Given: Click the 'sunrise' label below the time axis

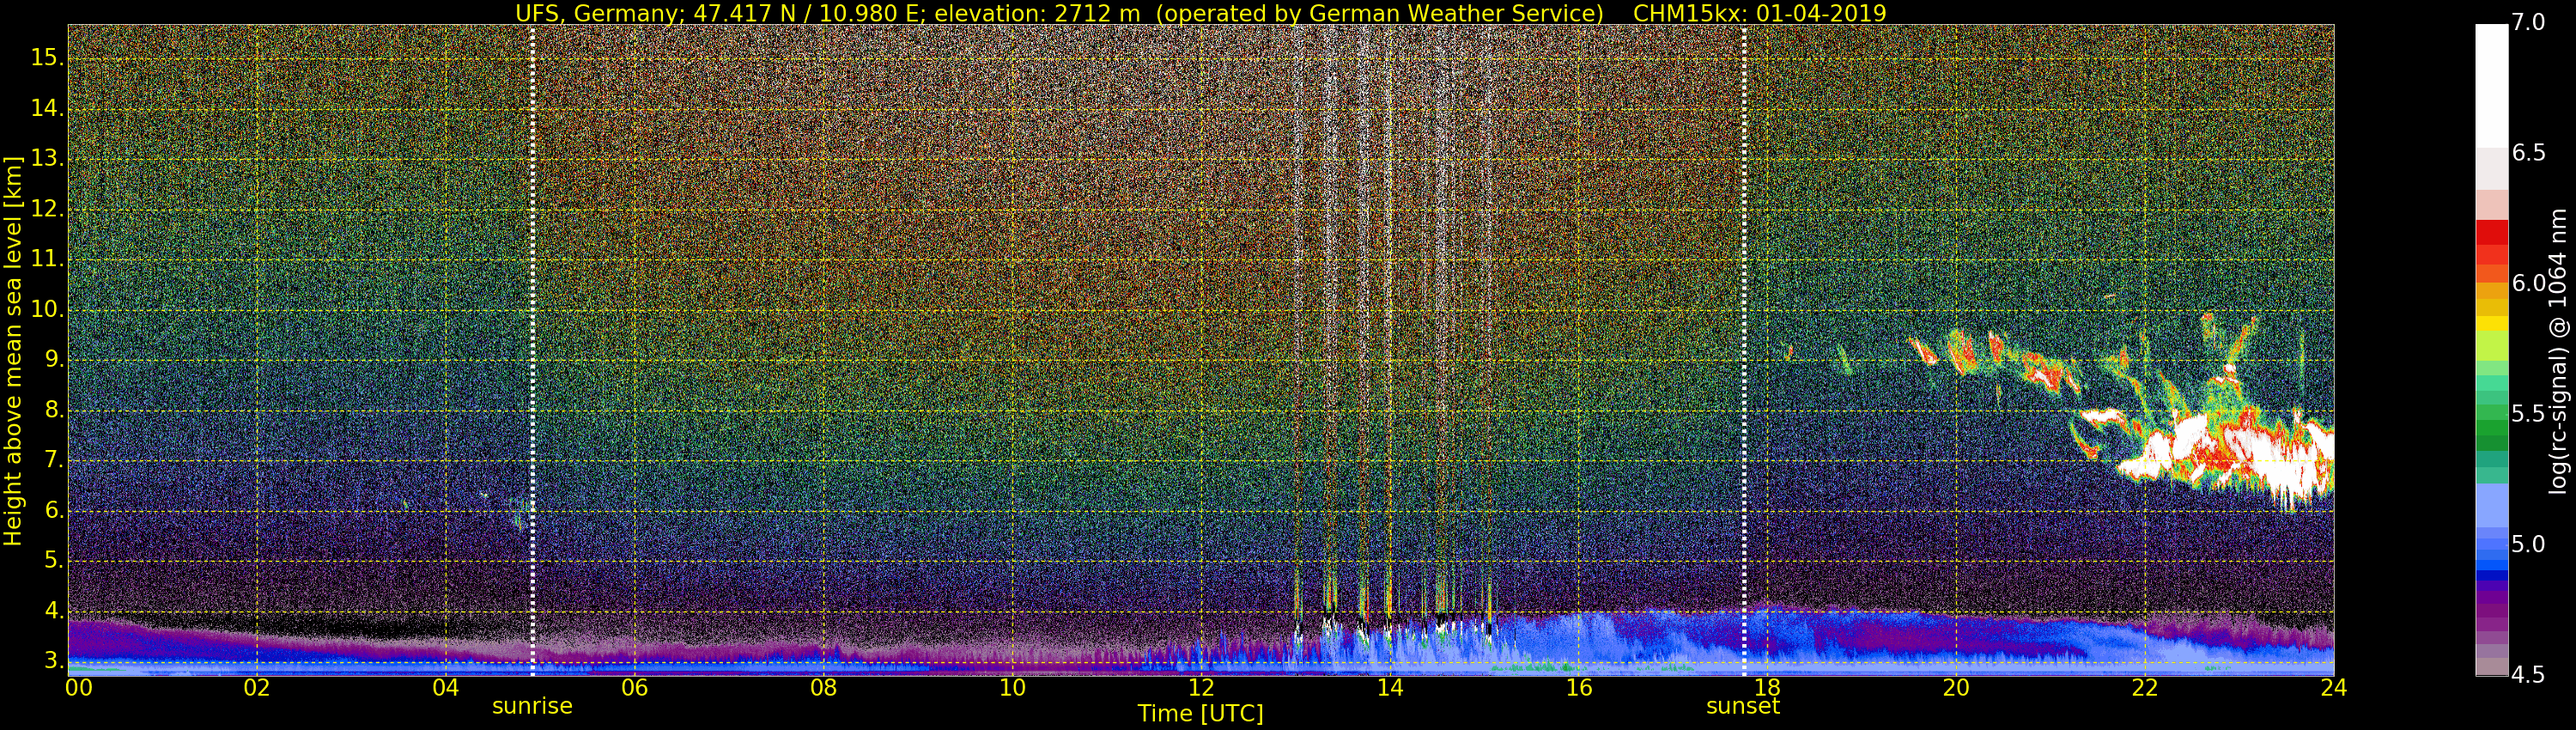Looking at the screenshot, I should tap(532, 706).
